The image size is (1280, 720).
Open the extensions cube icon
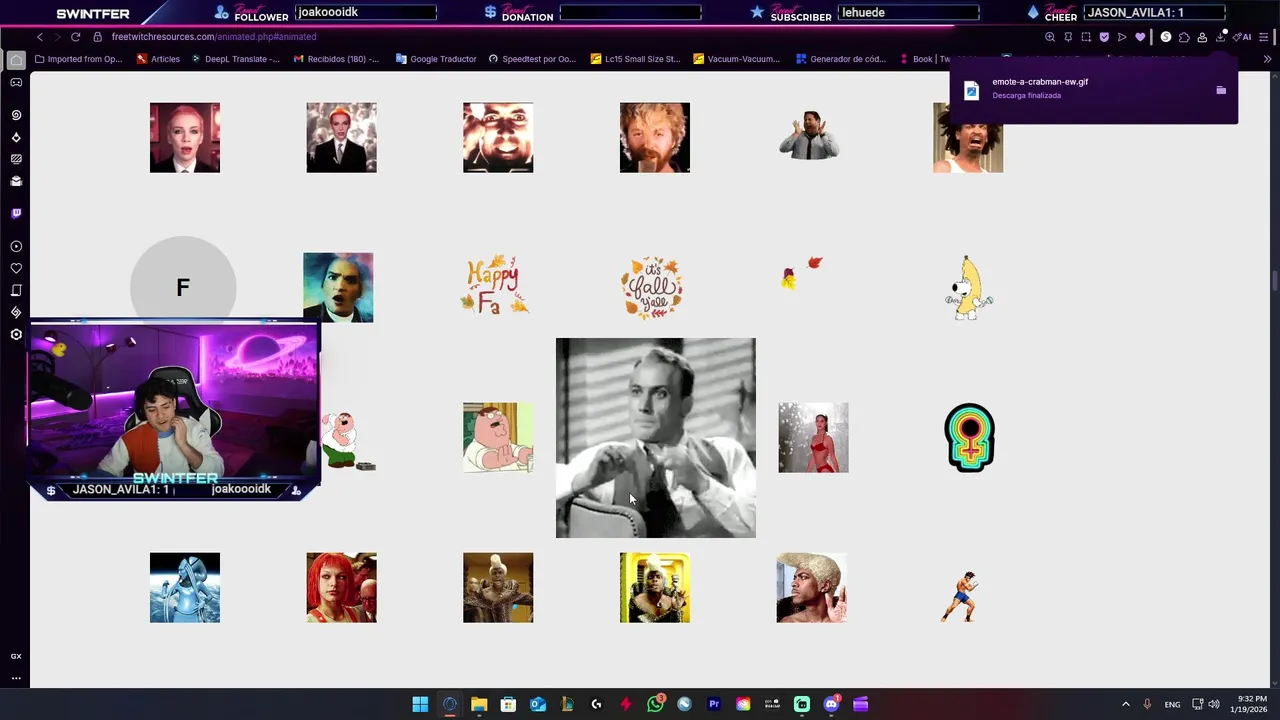[x=1184, y=37]
